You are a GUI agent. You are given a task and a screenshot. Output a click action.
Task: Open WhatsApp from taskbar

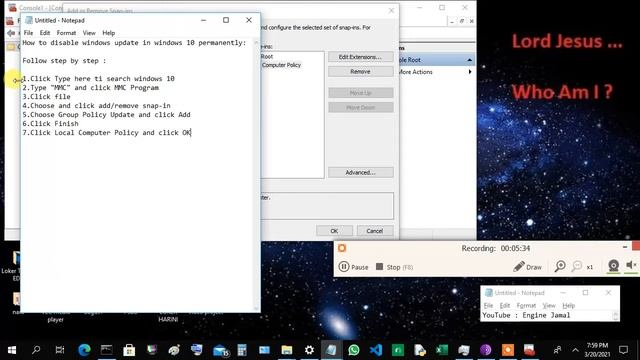coord(354,350)
